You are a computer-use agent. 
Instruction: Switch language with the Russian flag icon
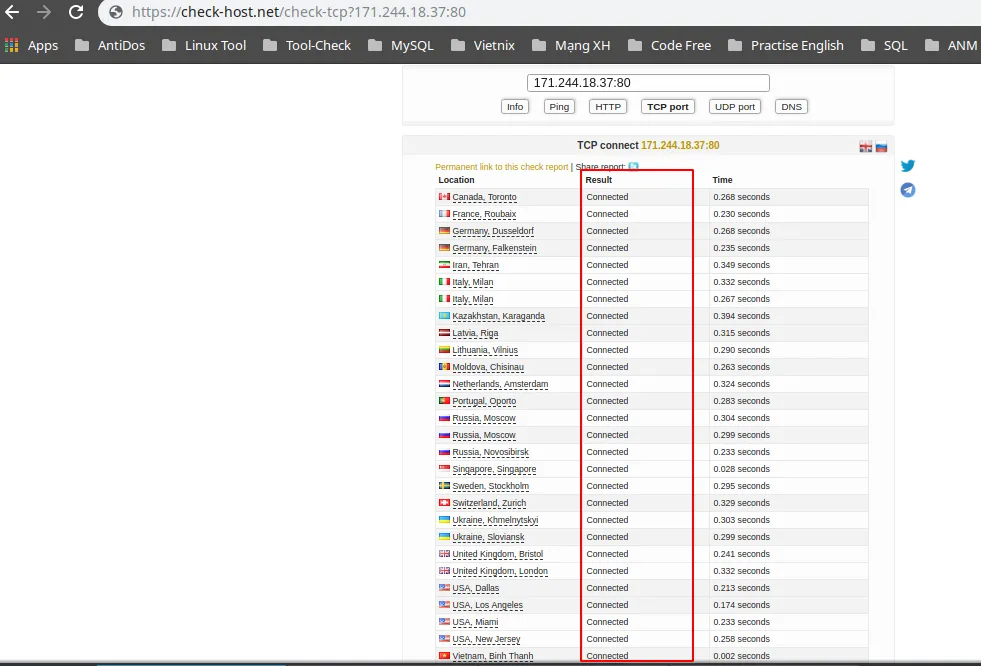881,147
